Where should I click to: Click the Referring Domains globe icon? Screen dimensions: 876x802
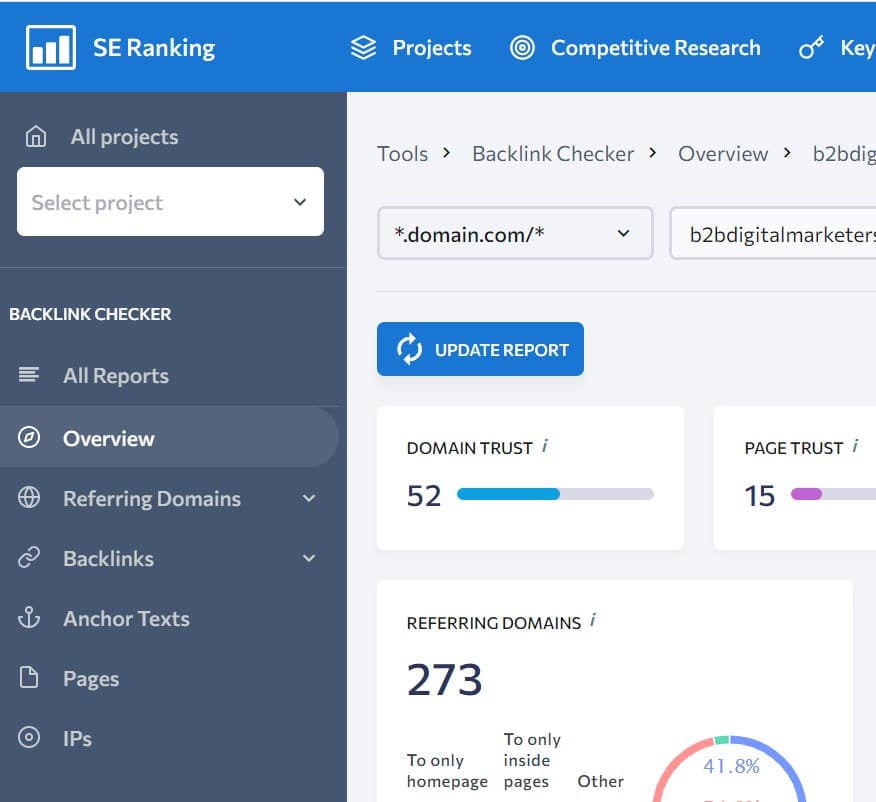(28, 497)
